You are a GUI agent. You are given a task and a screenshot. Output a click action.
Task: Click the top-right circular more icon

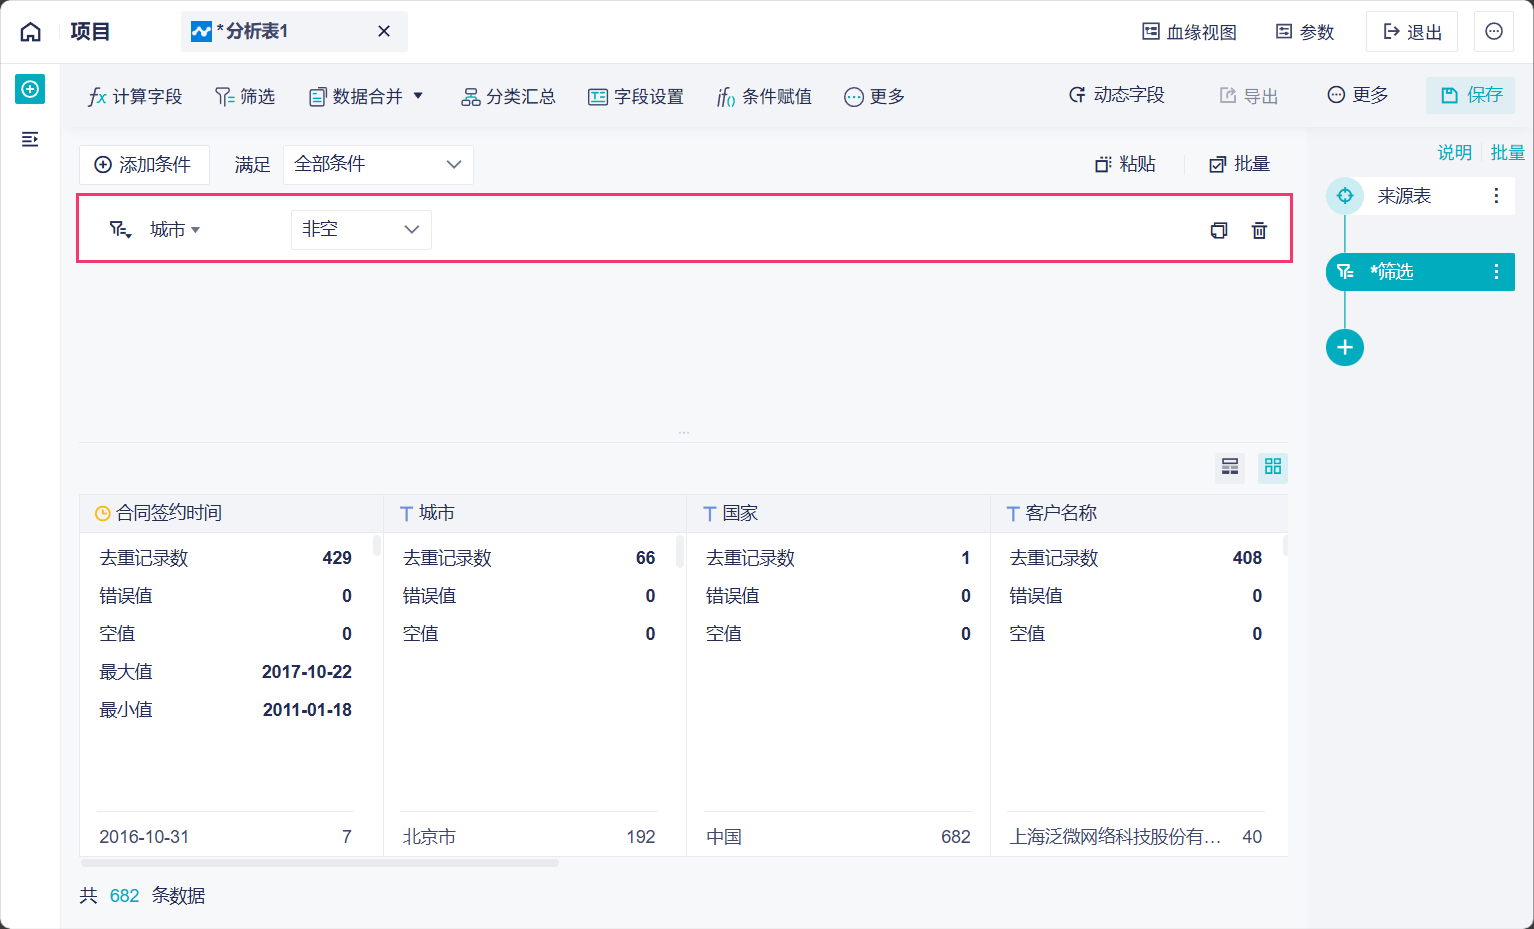(x=1493, y=32)
